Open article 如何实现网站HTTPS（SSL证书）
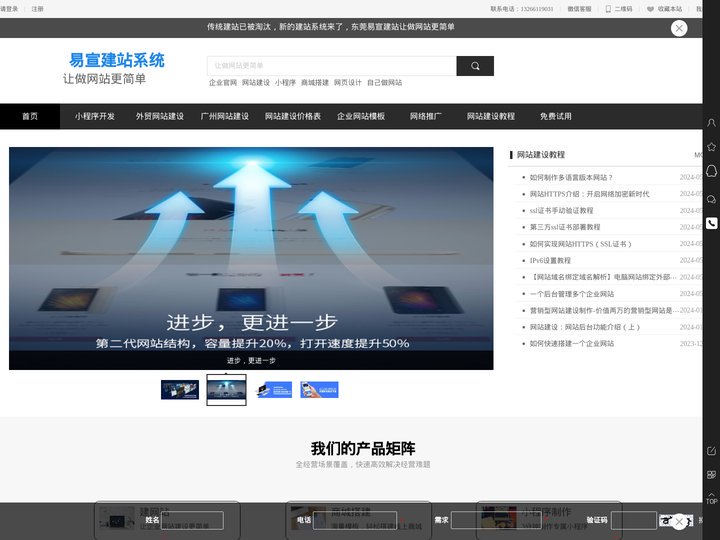The height and width of the screenshot is (540, 720). tap(580, 244)
